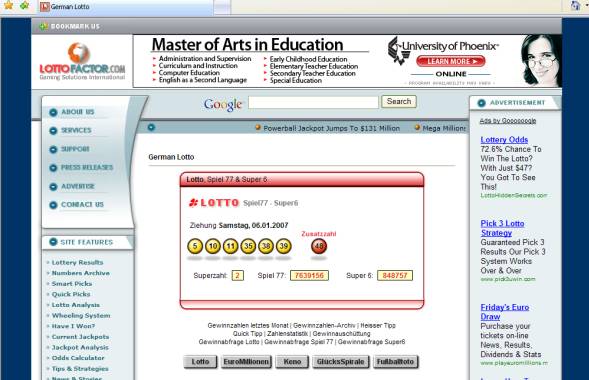Click the Master of Arts in Education banner heading

click(247, 44)
